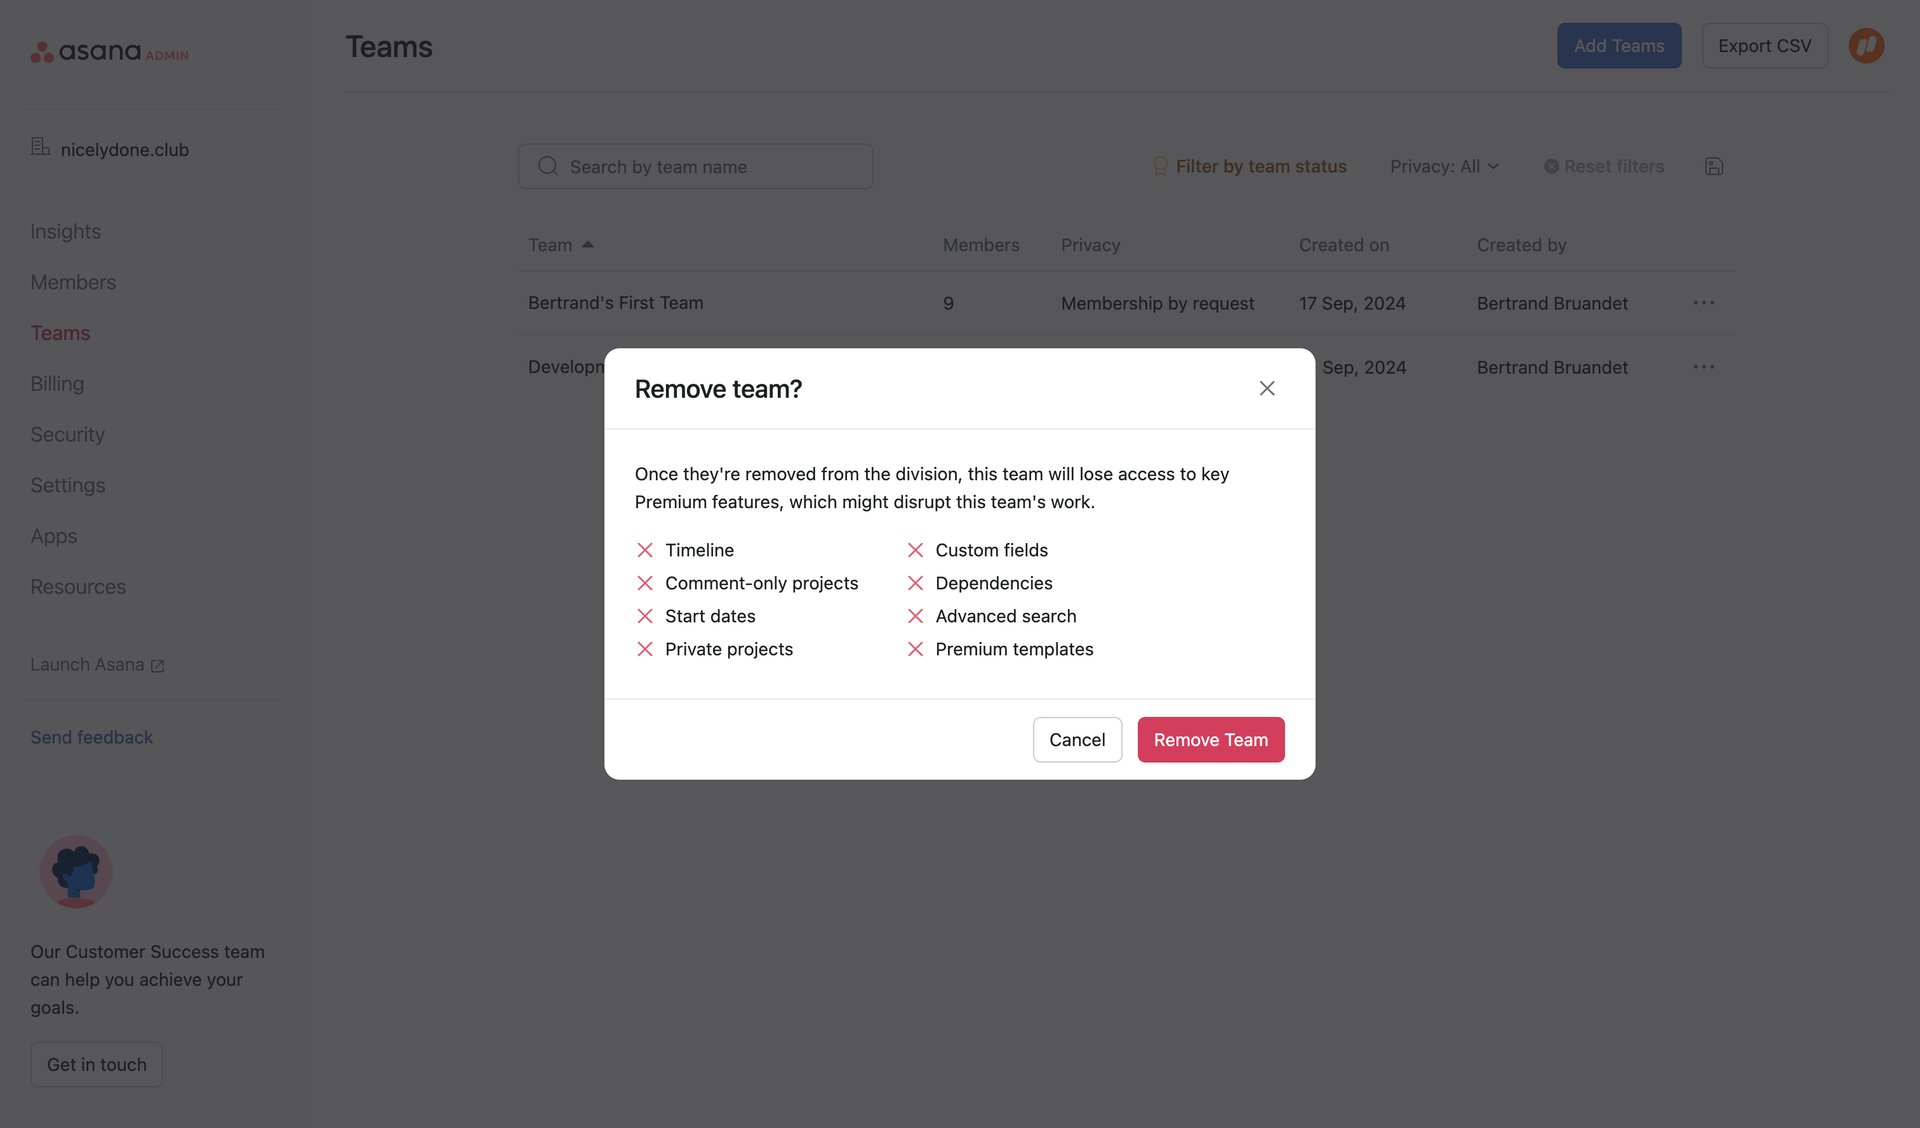Click the badge icon beside Filter by team status
This screenshot has width=1920, height=1128.
pyautogui.click(x=1159, y=166)
